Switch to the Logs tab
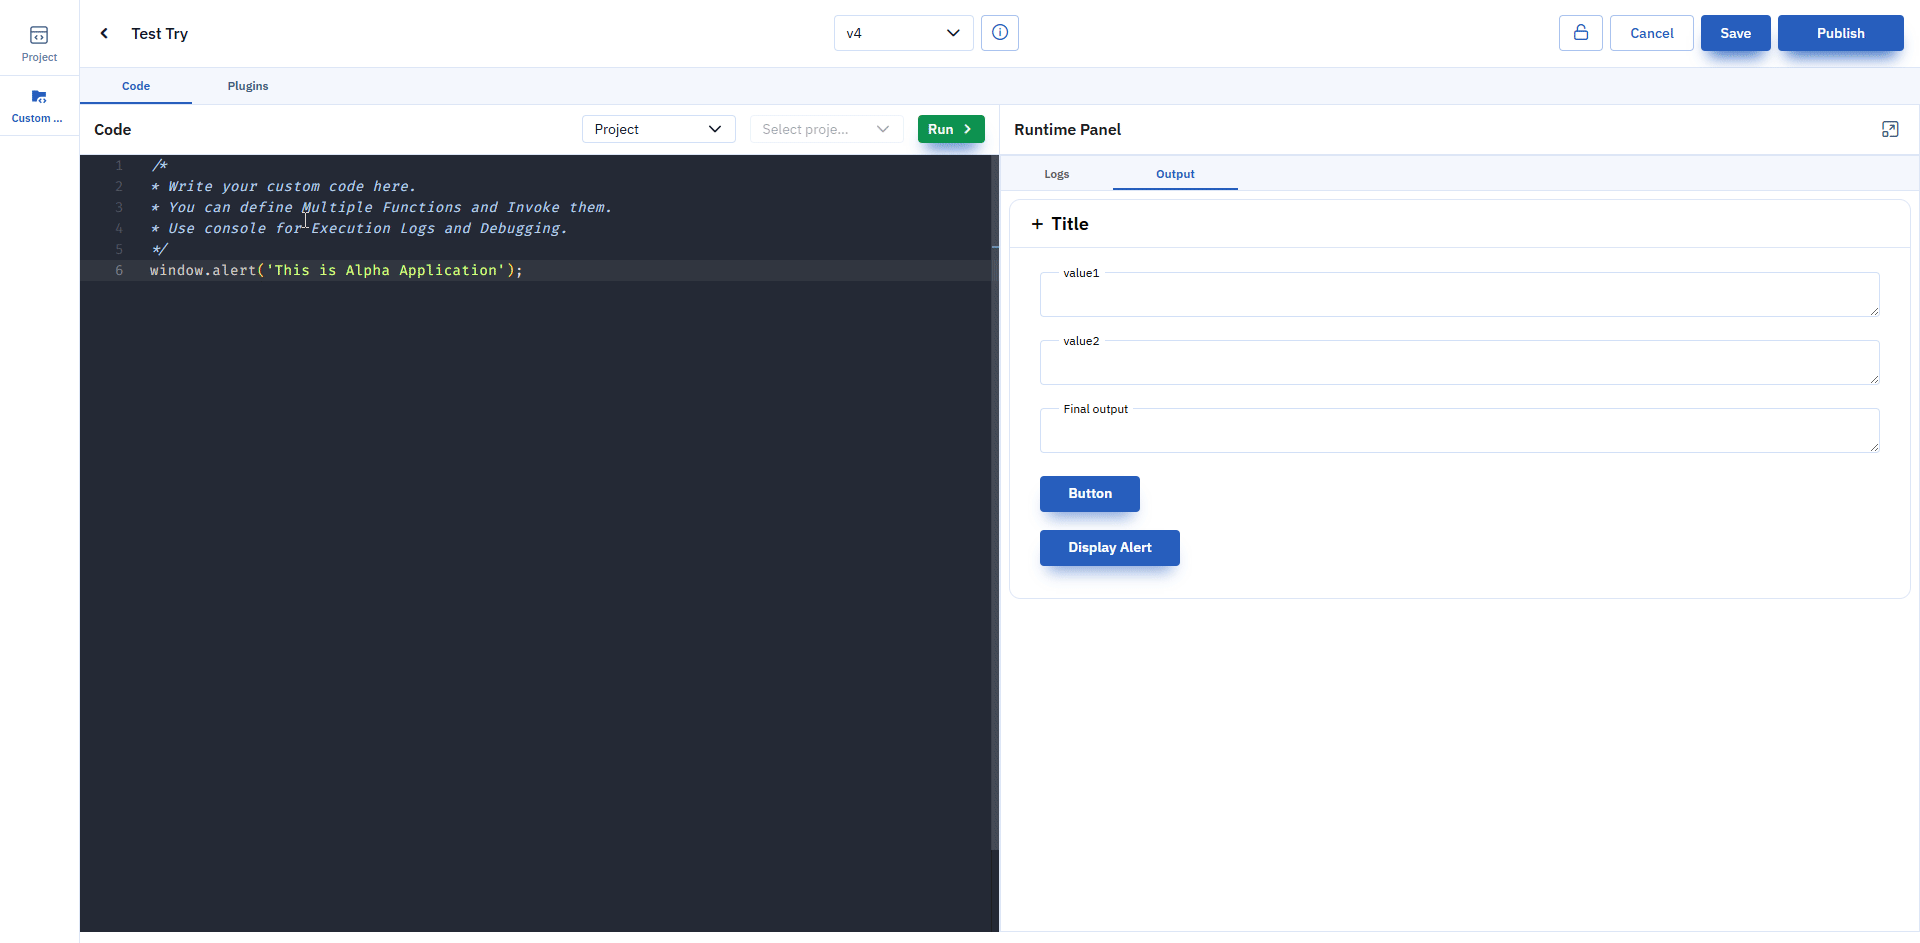 (1057, 174)
